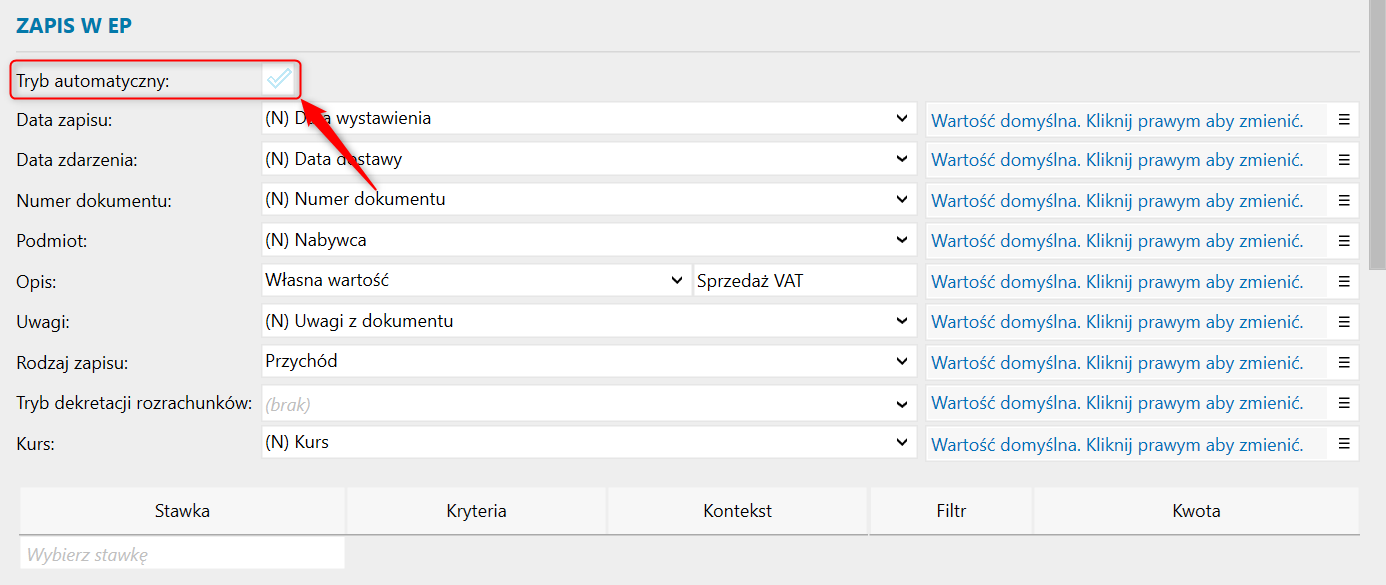Expand the Data zapisu dropdown

pyautogui.click(x=589, y=118)
